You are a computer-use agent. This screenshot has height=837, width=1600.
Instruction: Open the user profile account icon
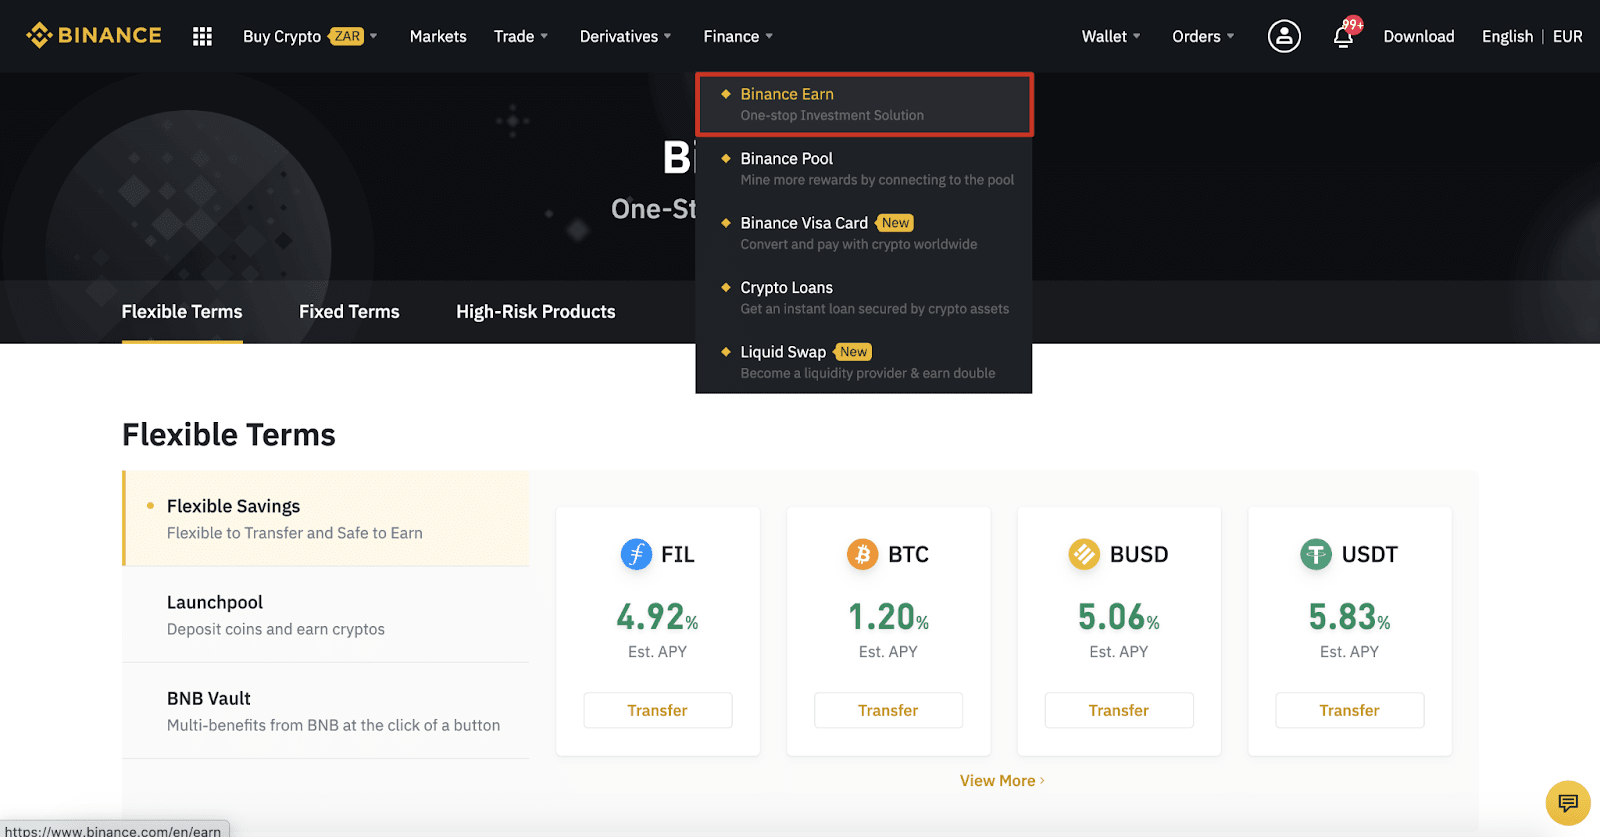[x=1284, y=36]
